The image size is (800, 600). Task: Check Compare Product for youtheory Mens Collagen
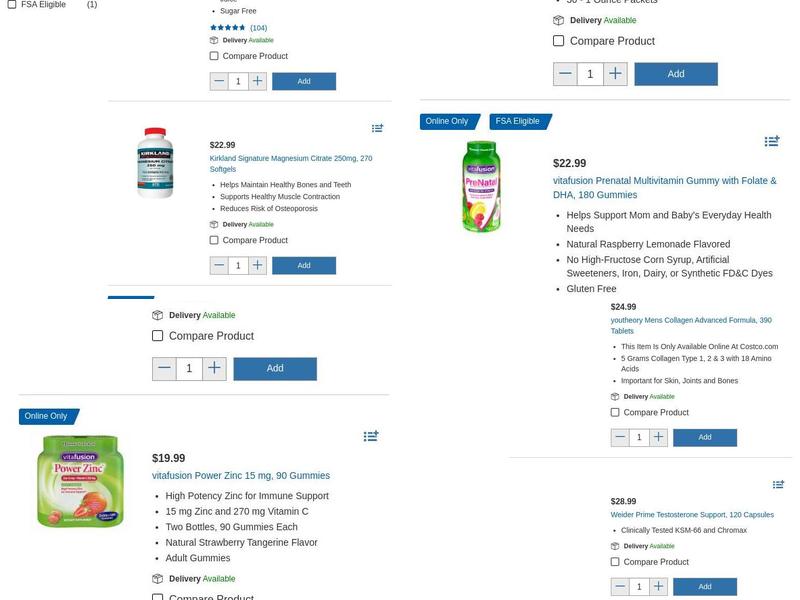click(615, 412)
